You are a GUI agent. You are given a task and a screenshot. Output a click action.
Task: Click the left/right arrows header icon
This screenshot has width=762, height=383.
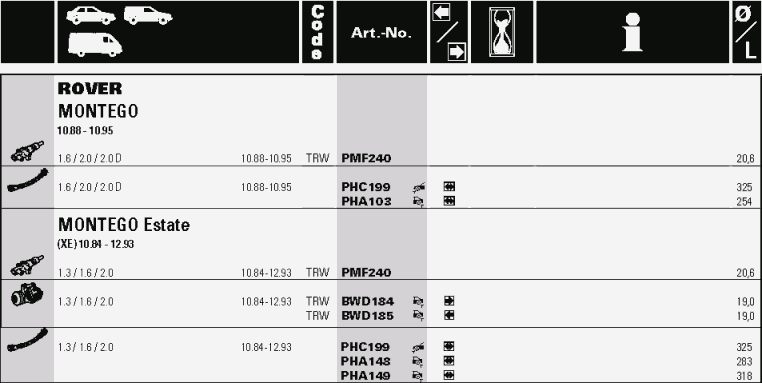[x=449, y=32]
